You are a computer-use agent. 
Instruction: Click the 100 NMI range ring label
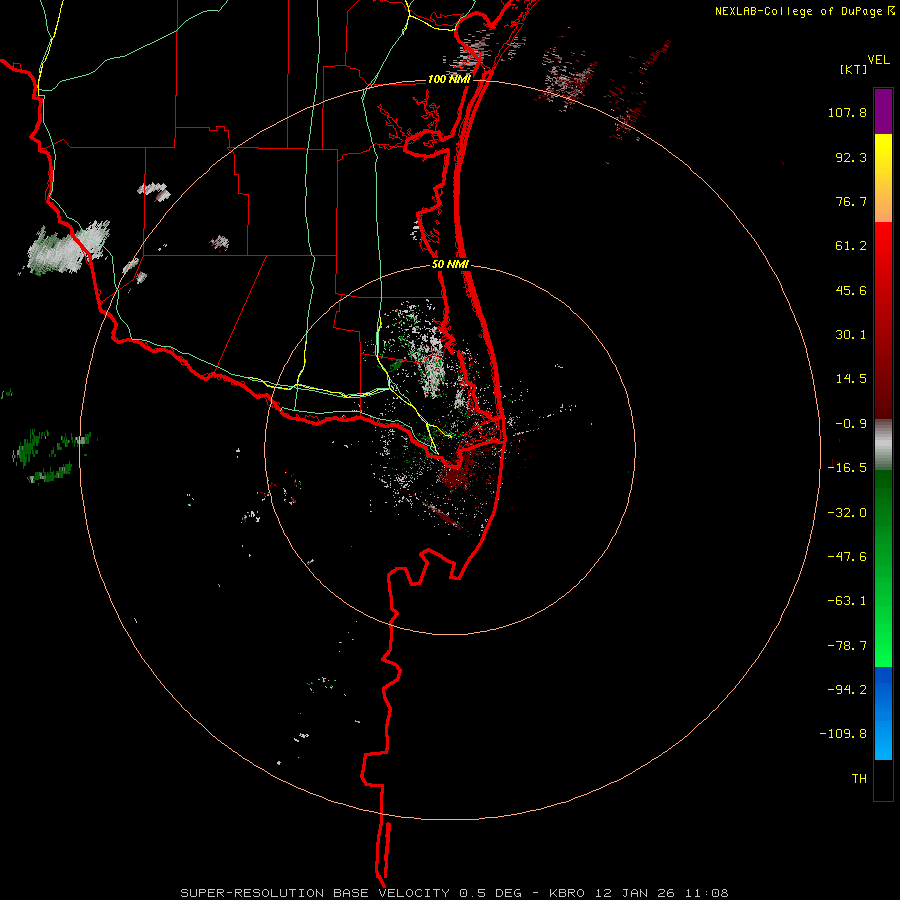pyautogui.click(x=449, y=79)
